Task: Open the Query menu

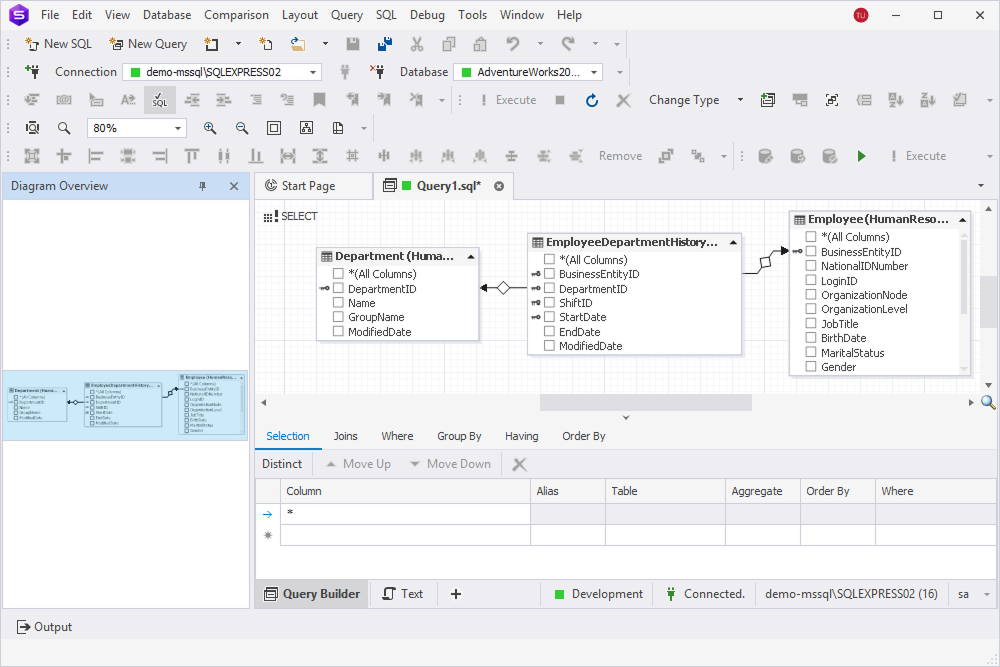Action: click(346, 14)
